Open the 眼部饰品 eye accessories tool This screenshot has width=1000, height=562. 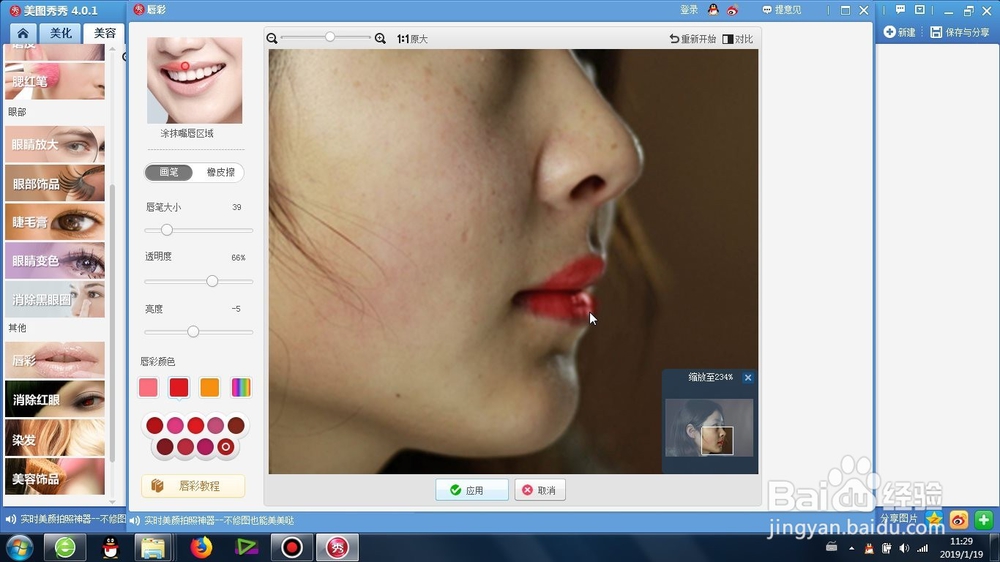(55, 184)
